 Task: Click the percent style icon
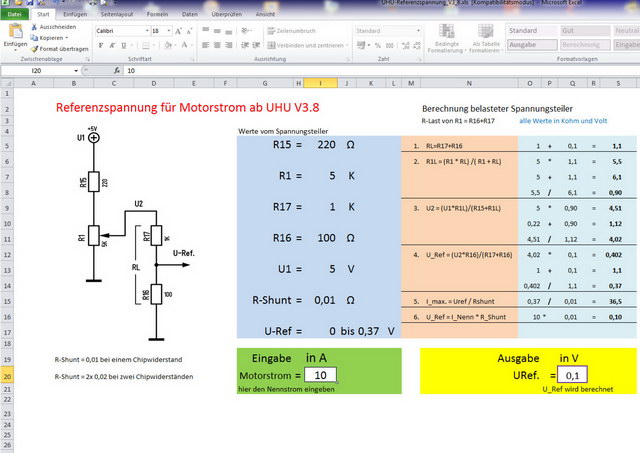pos(376,45)
